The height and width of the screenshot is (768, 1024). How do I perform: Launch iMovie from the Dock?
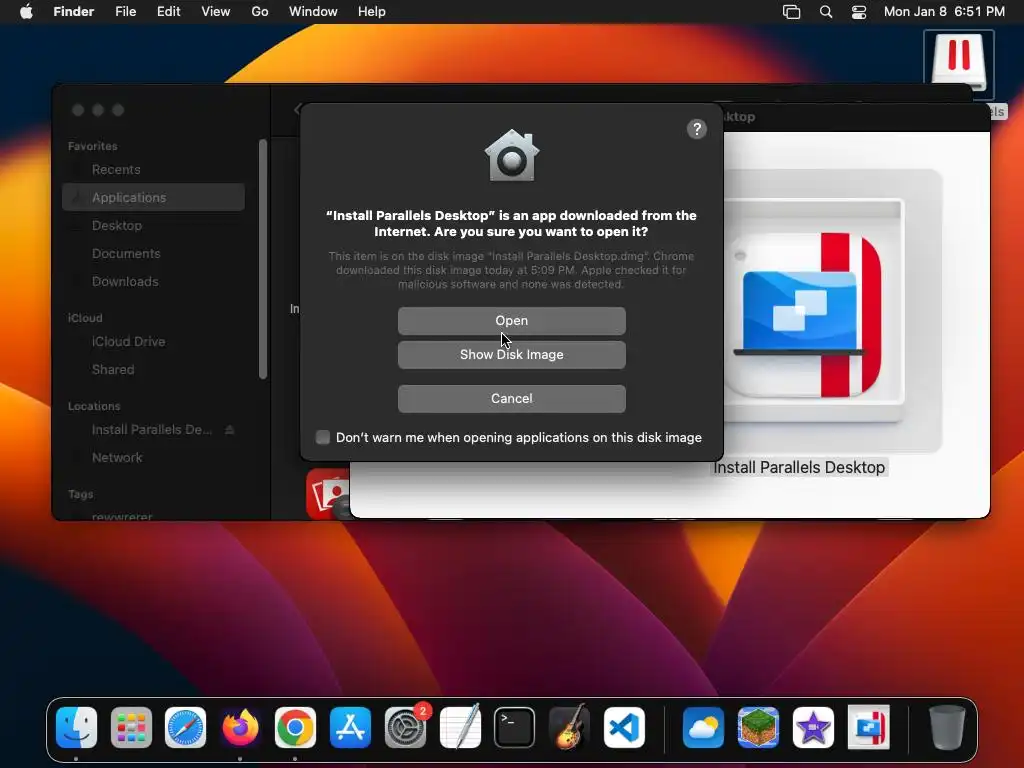(813, 728)
